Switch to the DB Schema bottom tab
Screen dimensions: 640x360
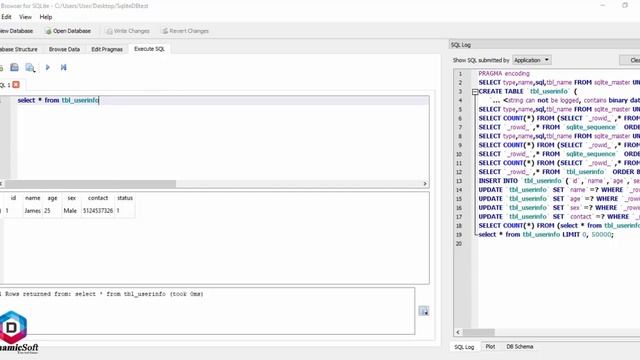coord(520,347)
